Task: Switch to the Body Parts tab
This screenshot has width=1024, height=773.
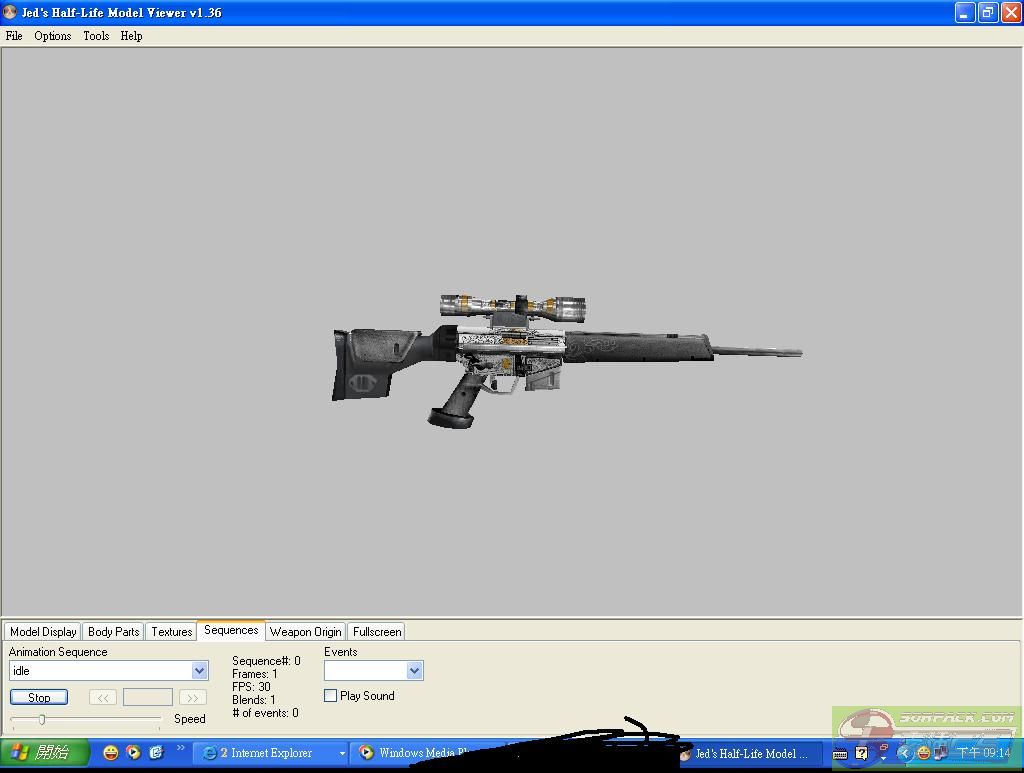Action: 113,631
